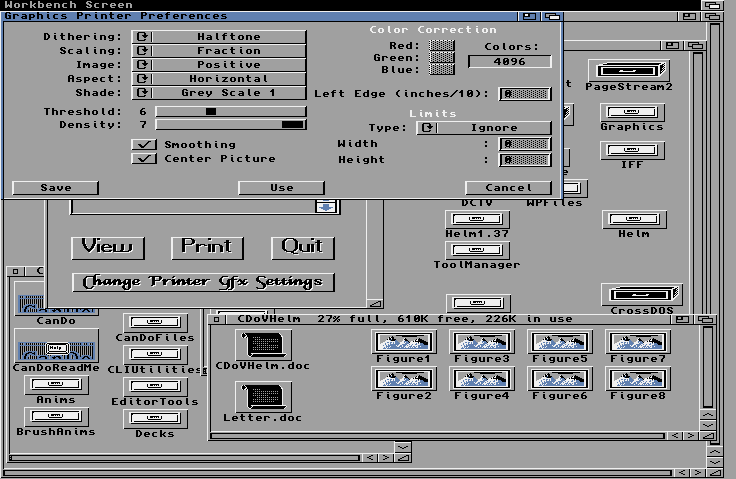736x479 pixels.
Task: Cycle the Limits Type option from Ignore
Action: pyautogui.click(x=484, y=128)
